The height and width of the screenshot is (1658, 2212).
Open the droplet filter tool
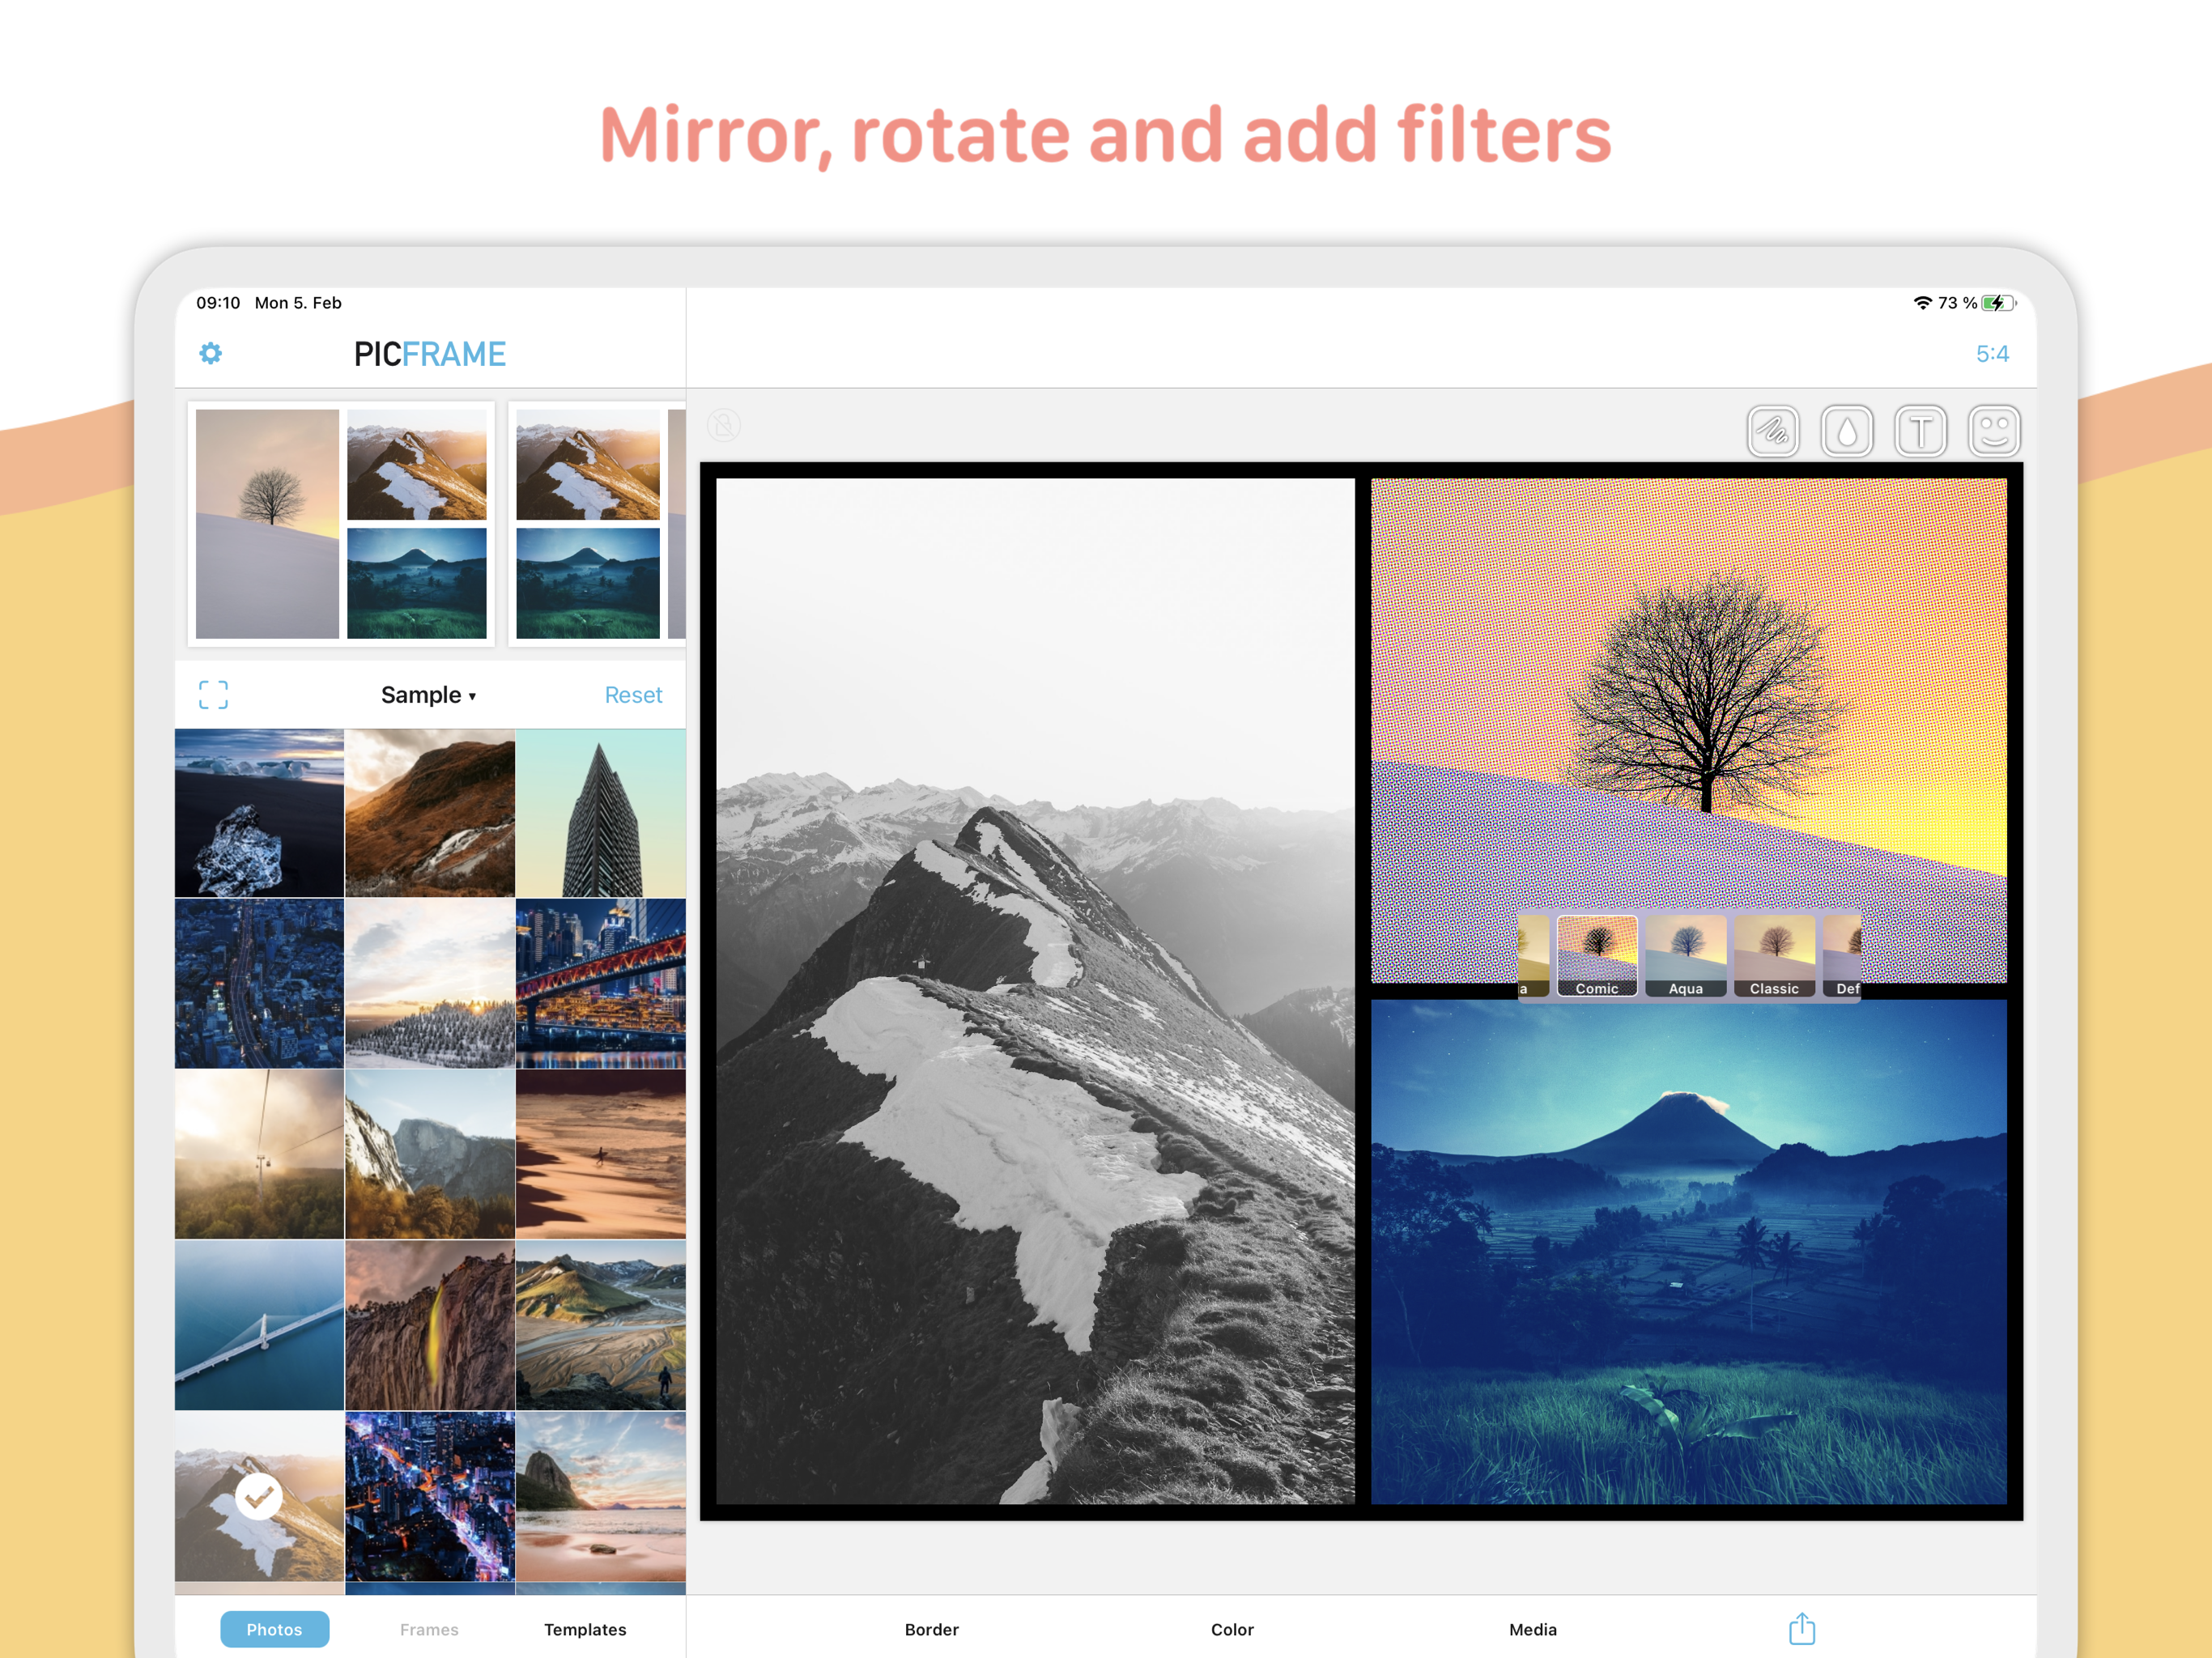click(1847, 431)
